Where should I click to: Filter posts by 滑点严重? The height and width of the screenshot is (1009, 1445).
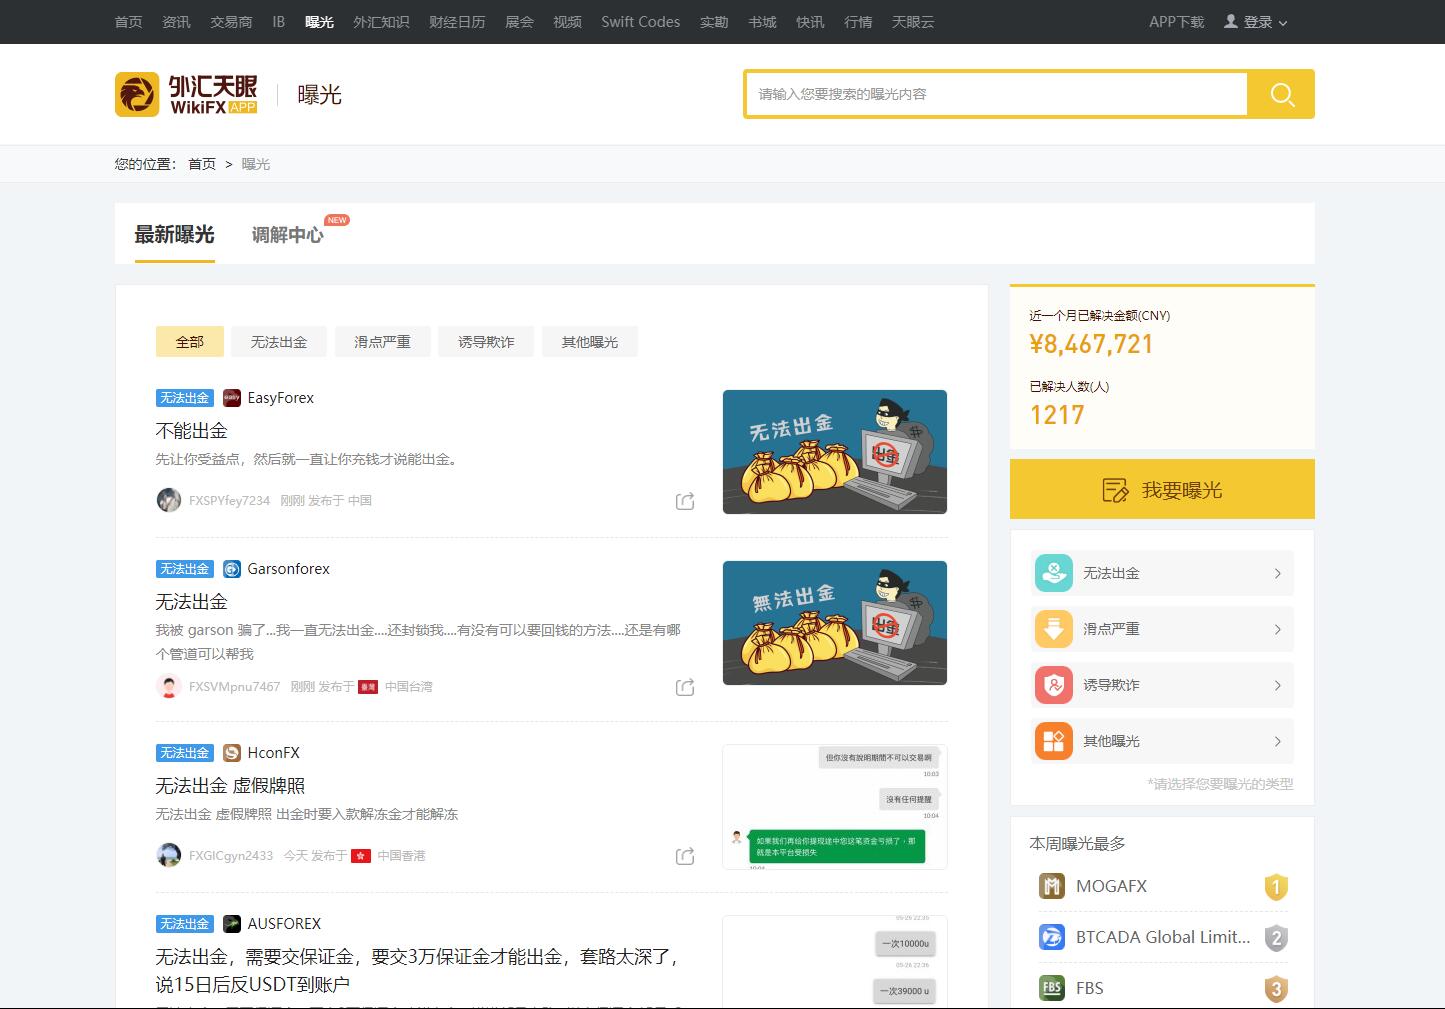pos(382,342)
